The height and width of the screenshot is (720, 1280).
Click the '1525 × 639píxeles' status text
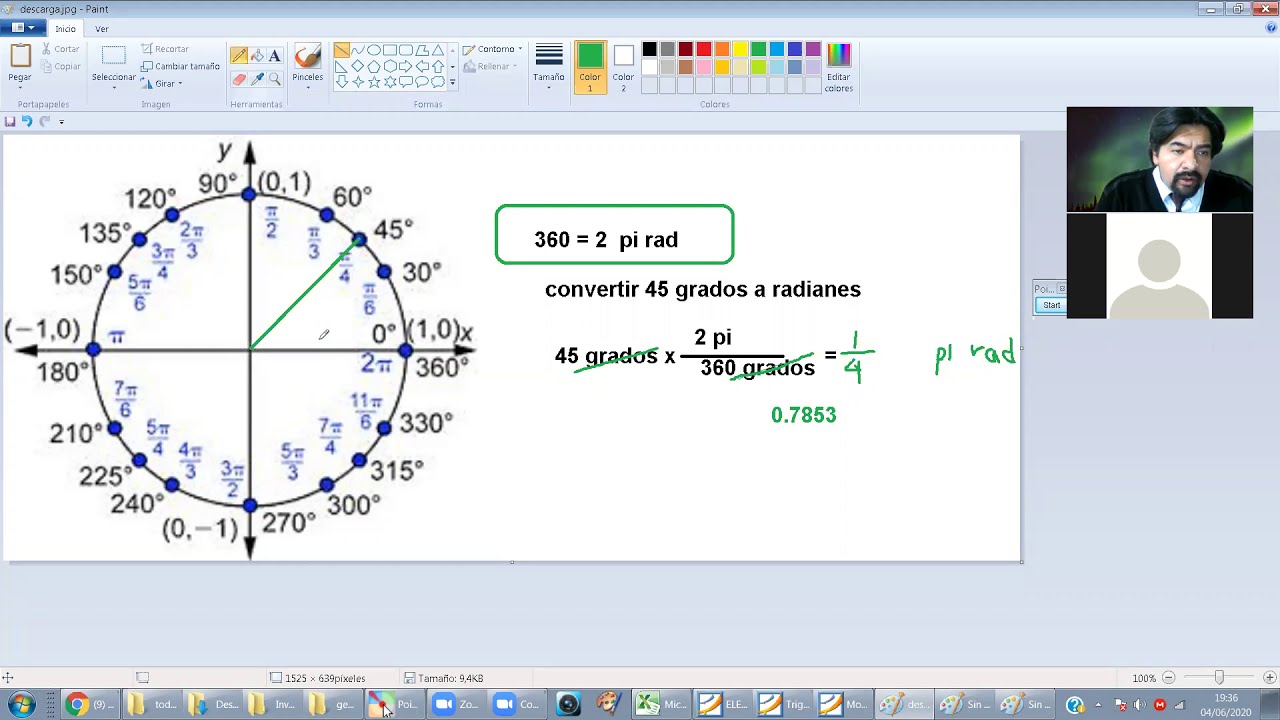(325, 678)
